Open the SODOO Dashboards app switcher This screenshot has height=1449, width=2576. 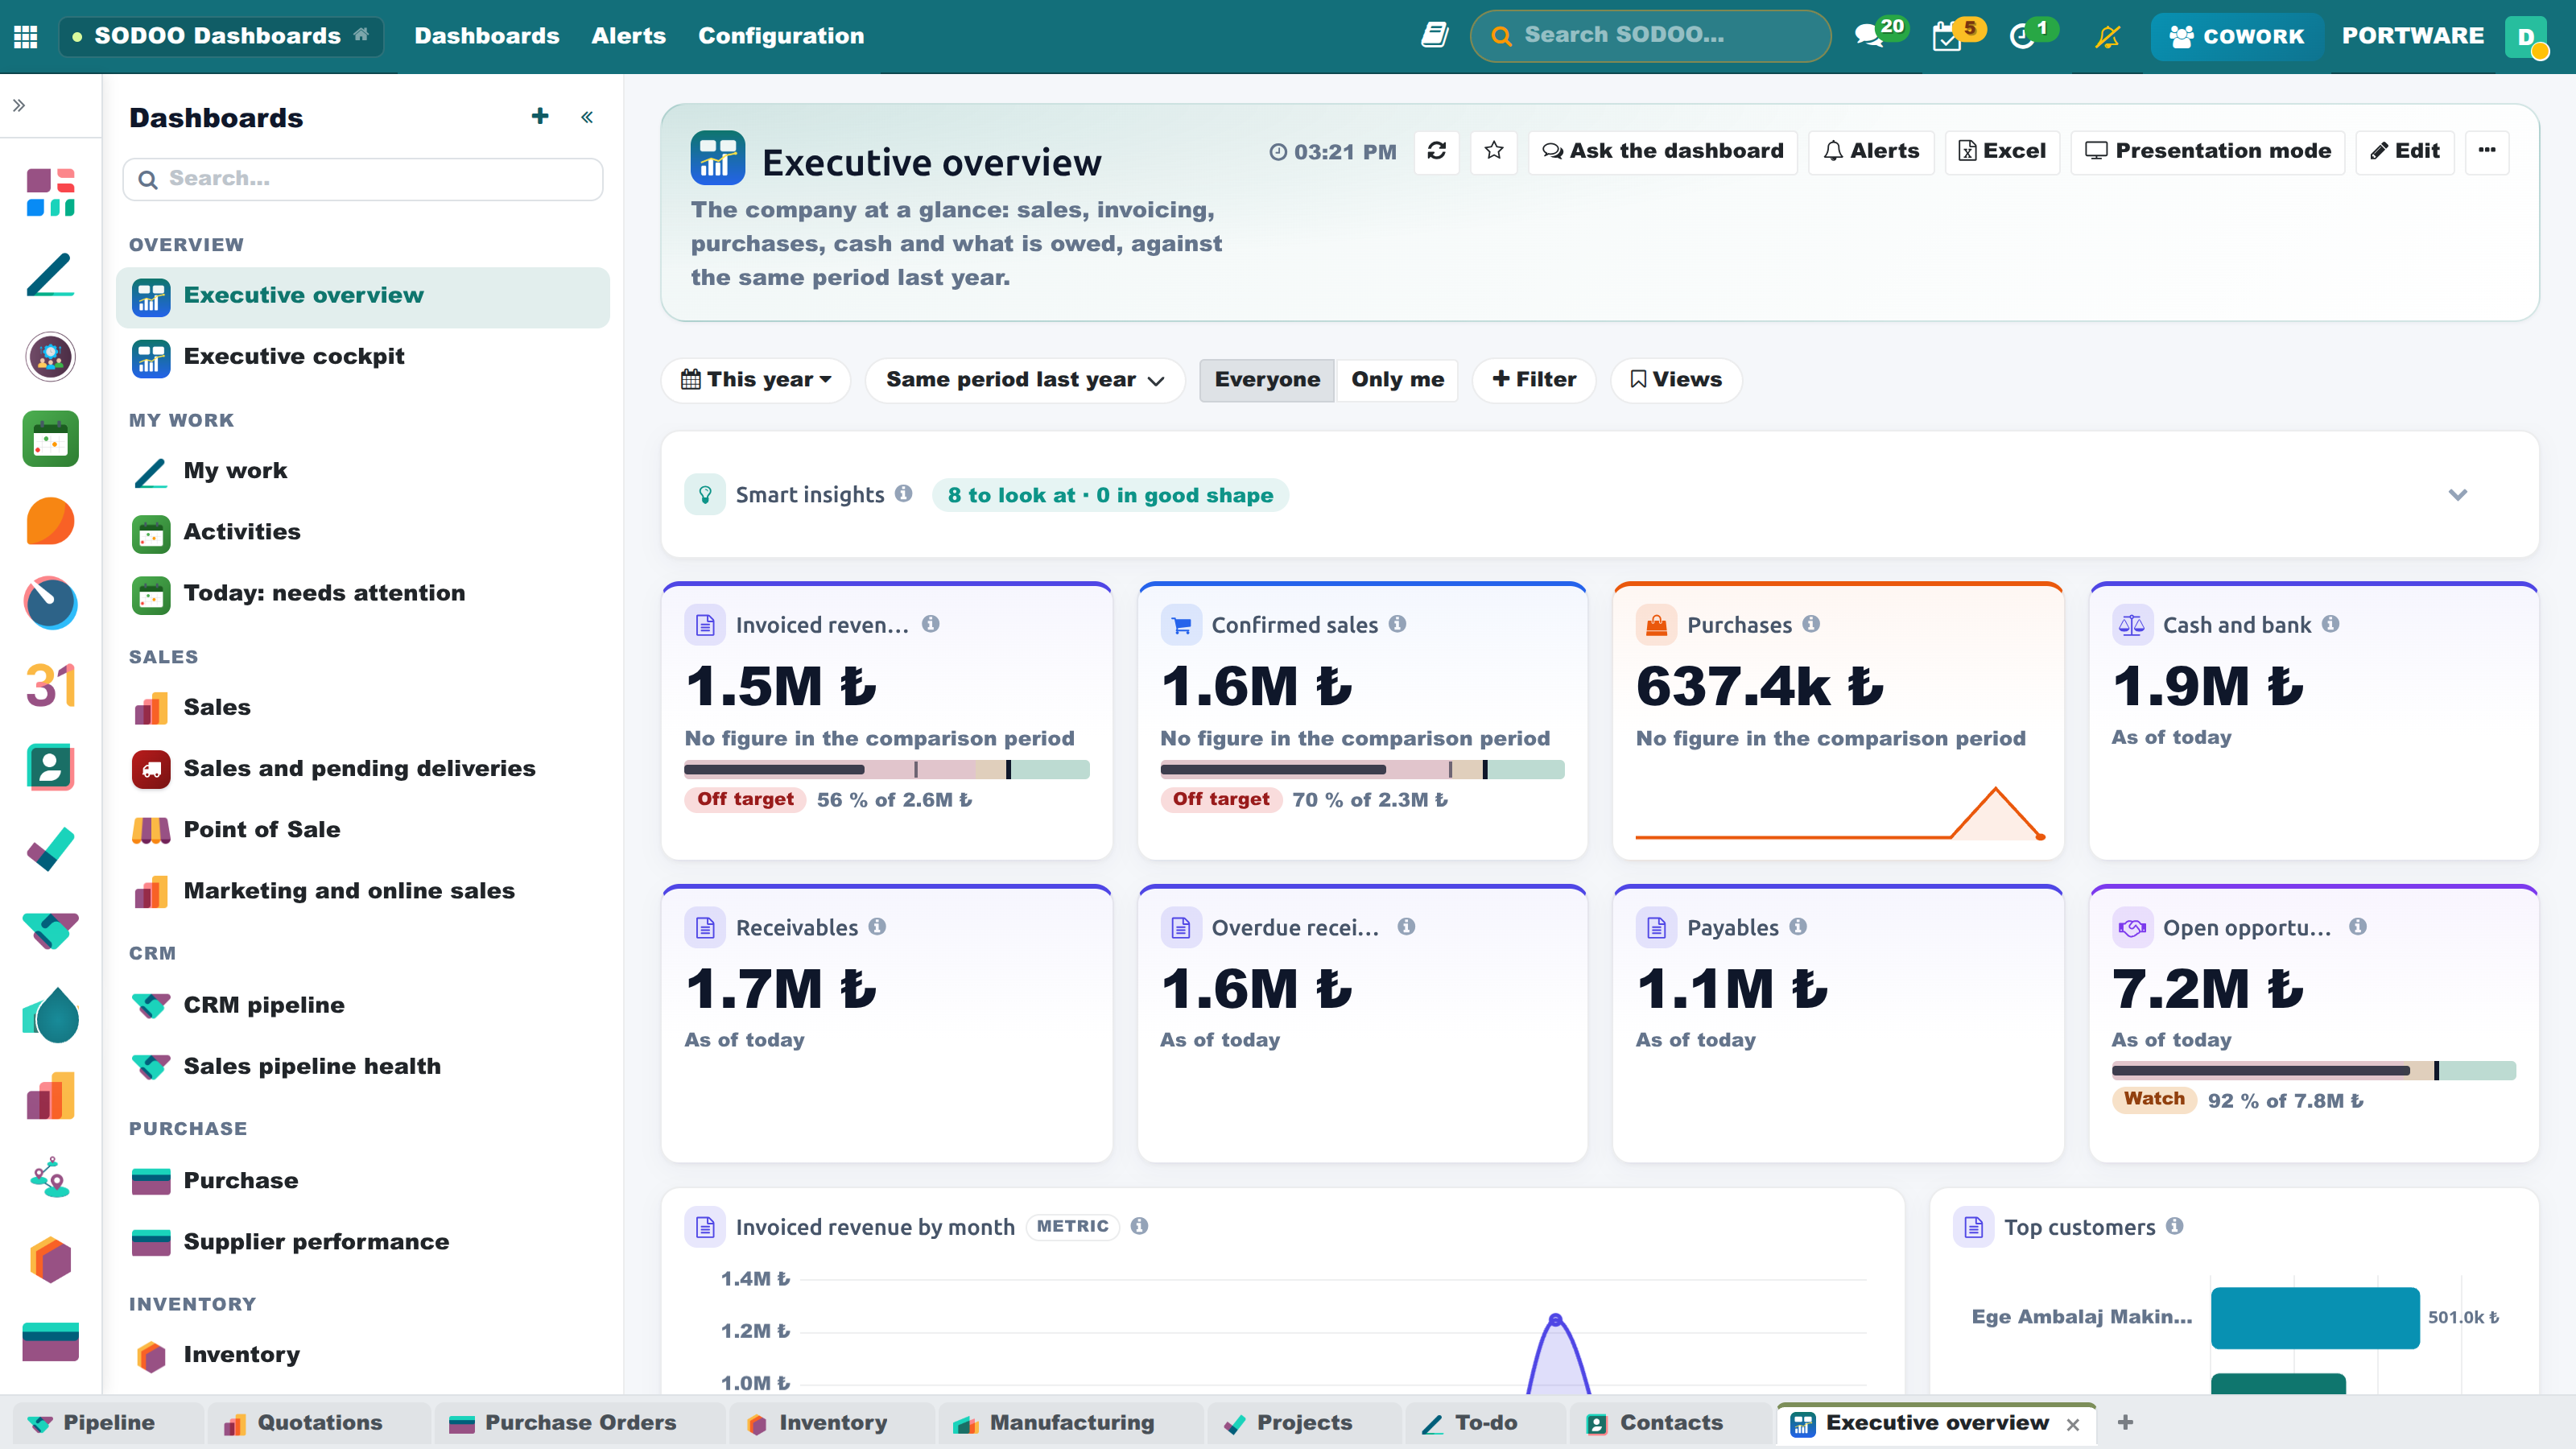221,36
